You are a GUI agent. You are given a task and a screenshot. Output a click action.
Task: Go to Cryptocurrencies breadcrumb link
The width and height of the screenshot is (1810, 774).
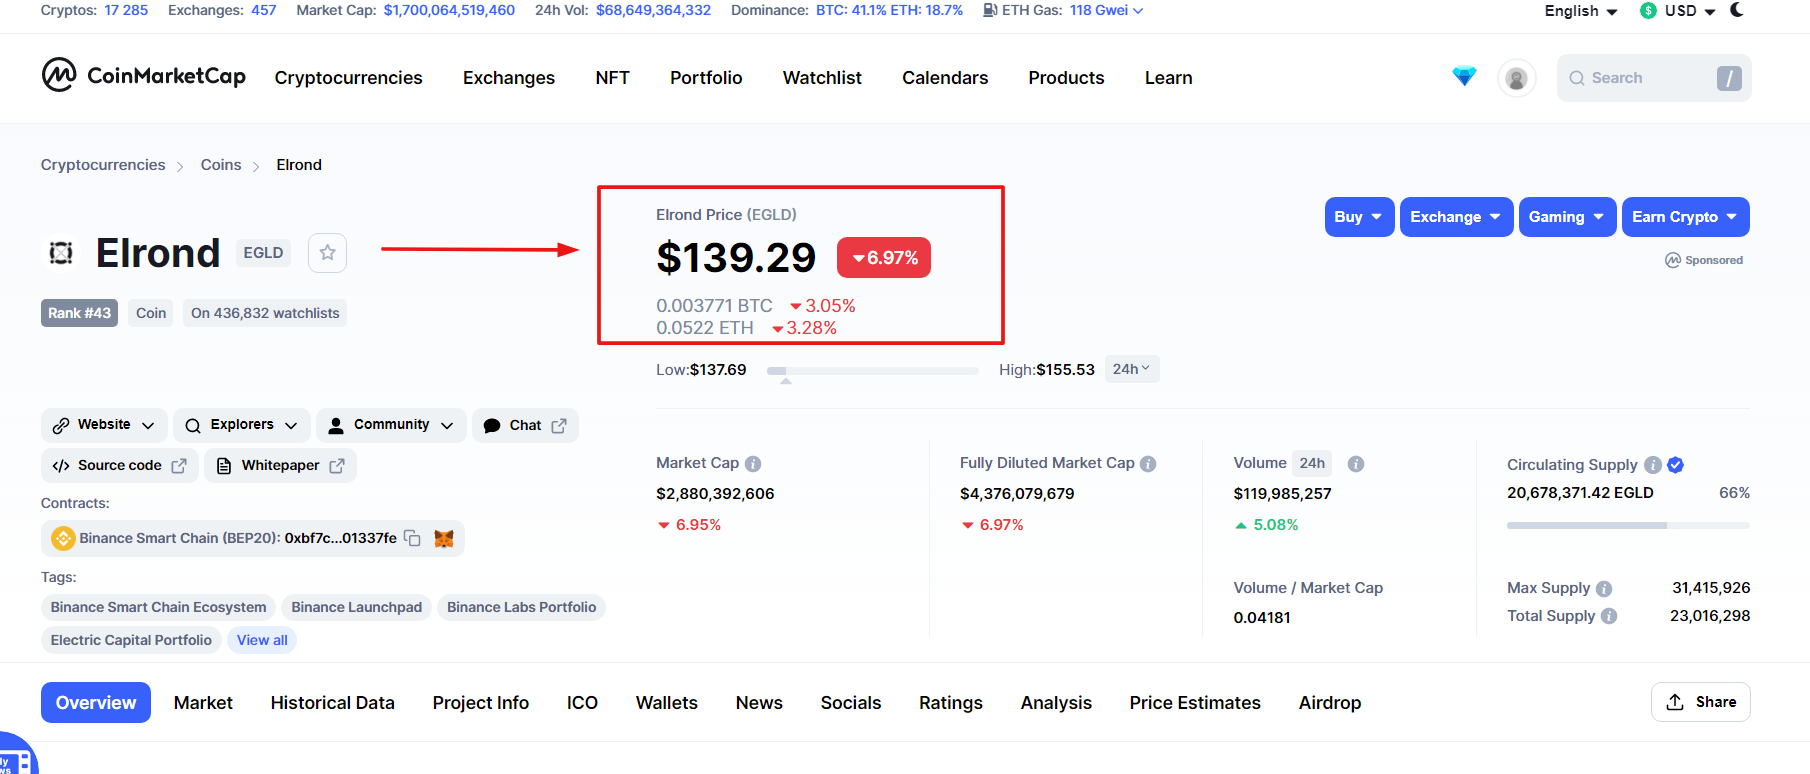103,165
